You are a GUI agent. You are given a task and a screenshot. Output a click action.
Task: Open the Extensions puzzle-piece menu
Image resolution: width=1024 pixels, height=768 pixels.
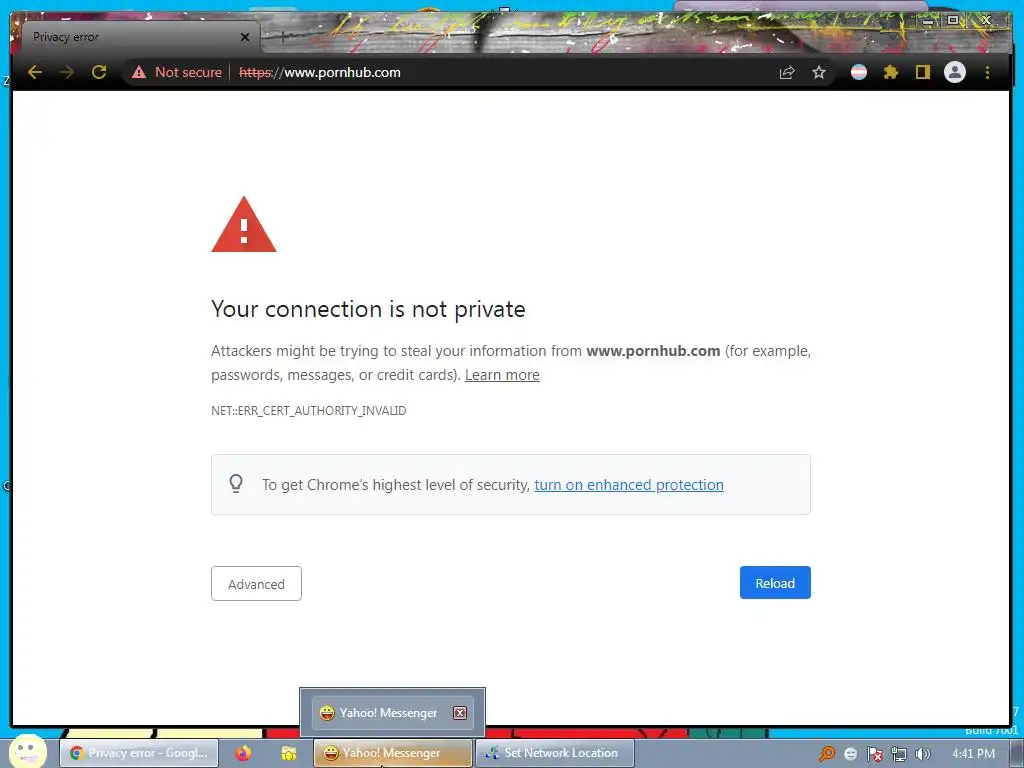coord(891,72)
